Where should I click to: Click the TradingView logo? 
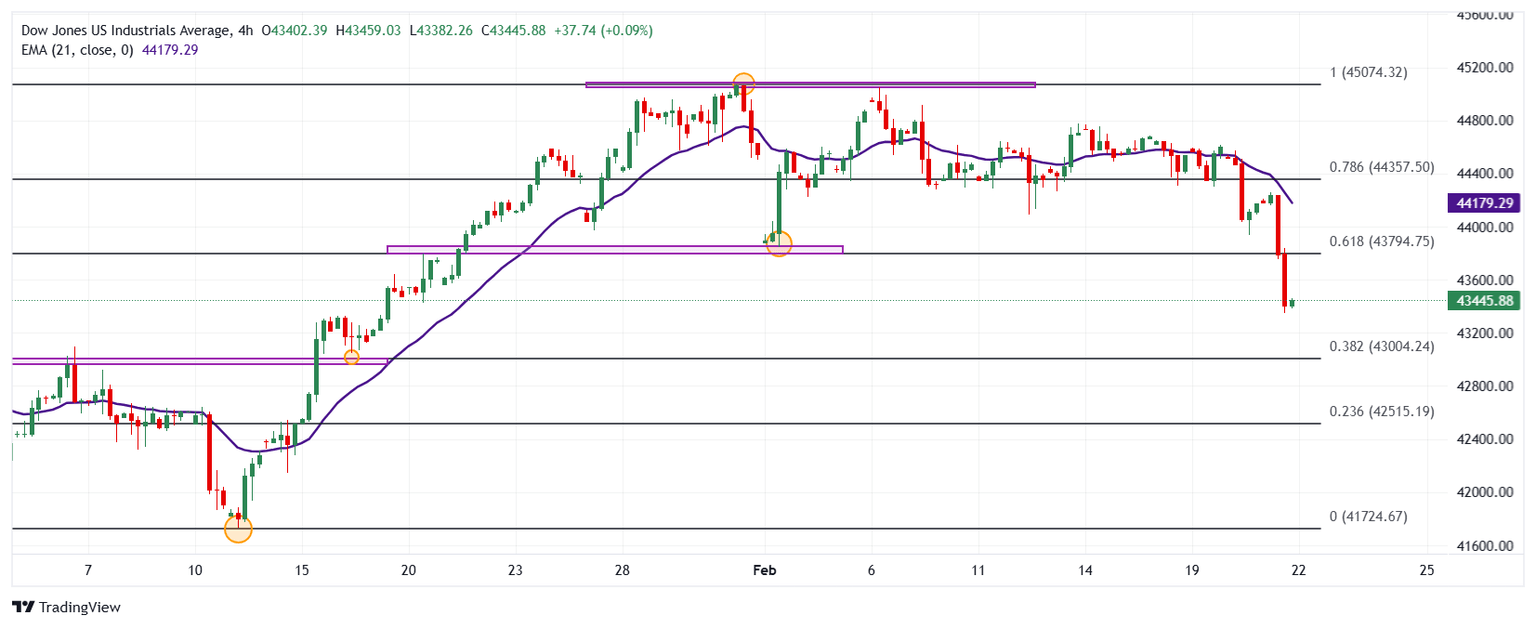tap(65, 607)
